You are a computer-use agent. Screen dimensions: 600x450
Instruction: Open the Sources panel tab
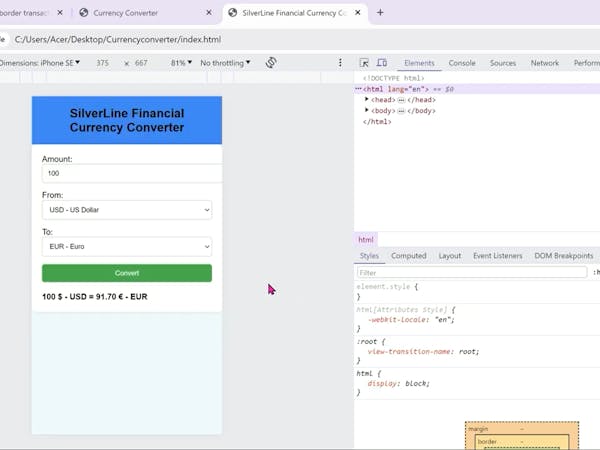503,63
